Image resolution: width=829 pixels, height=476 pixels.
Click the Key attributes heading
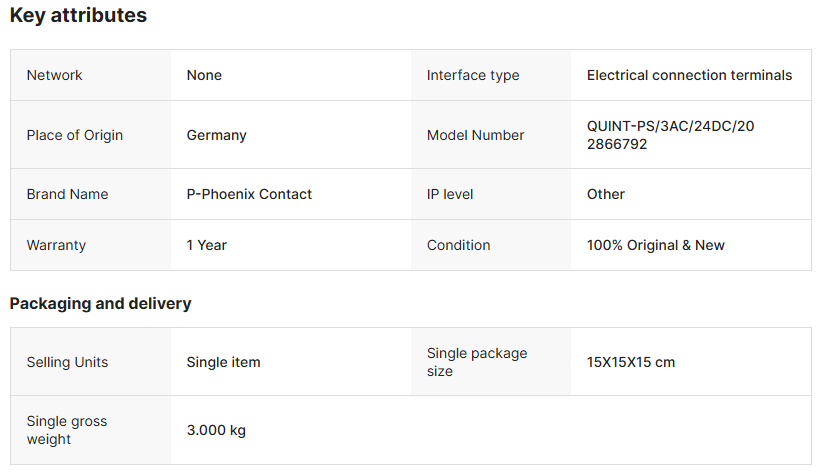point(78,16)
